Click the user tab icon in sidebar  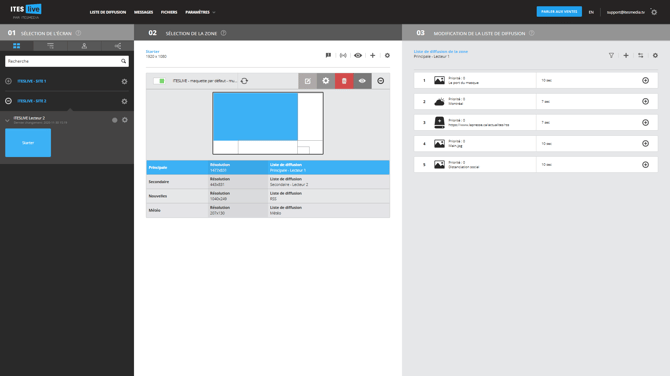(84, 46)
